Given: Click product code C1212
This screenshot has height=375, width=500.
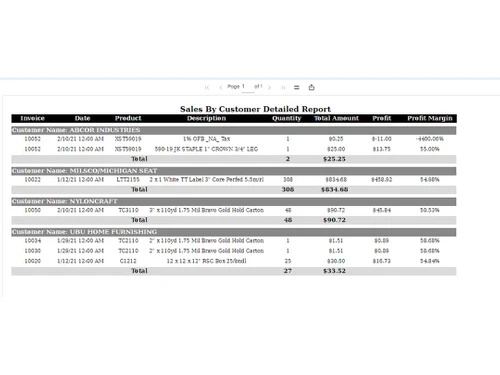Looking at the screenshot, I should click(x=128, y=261).
